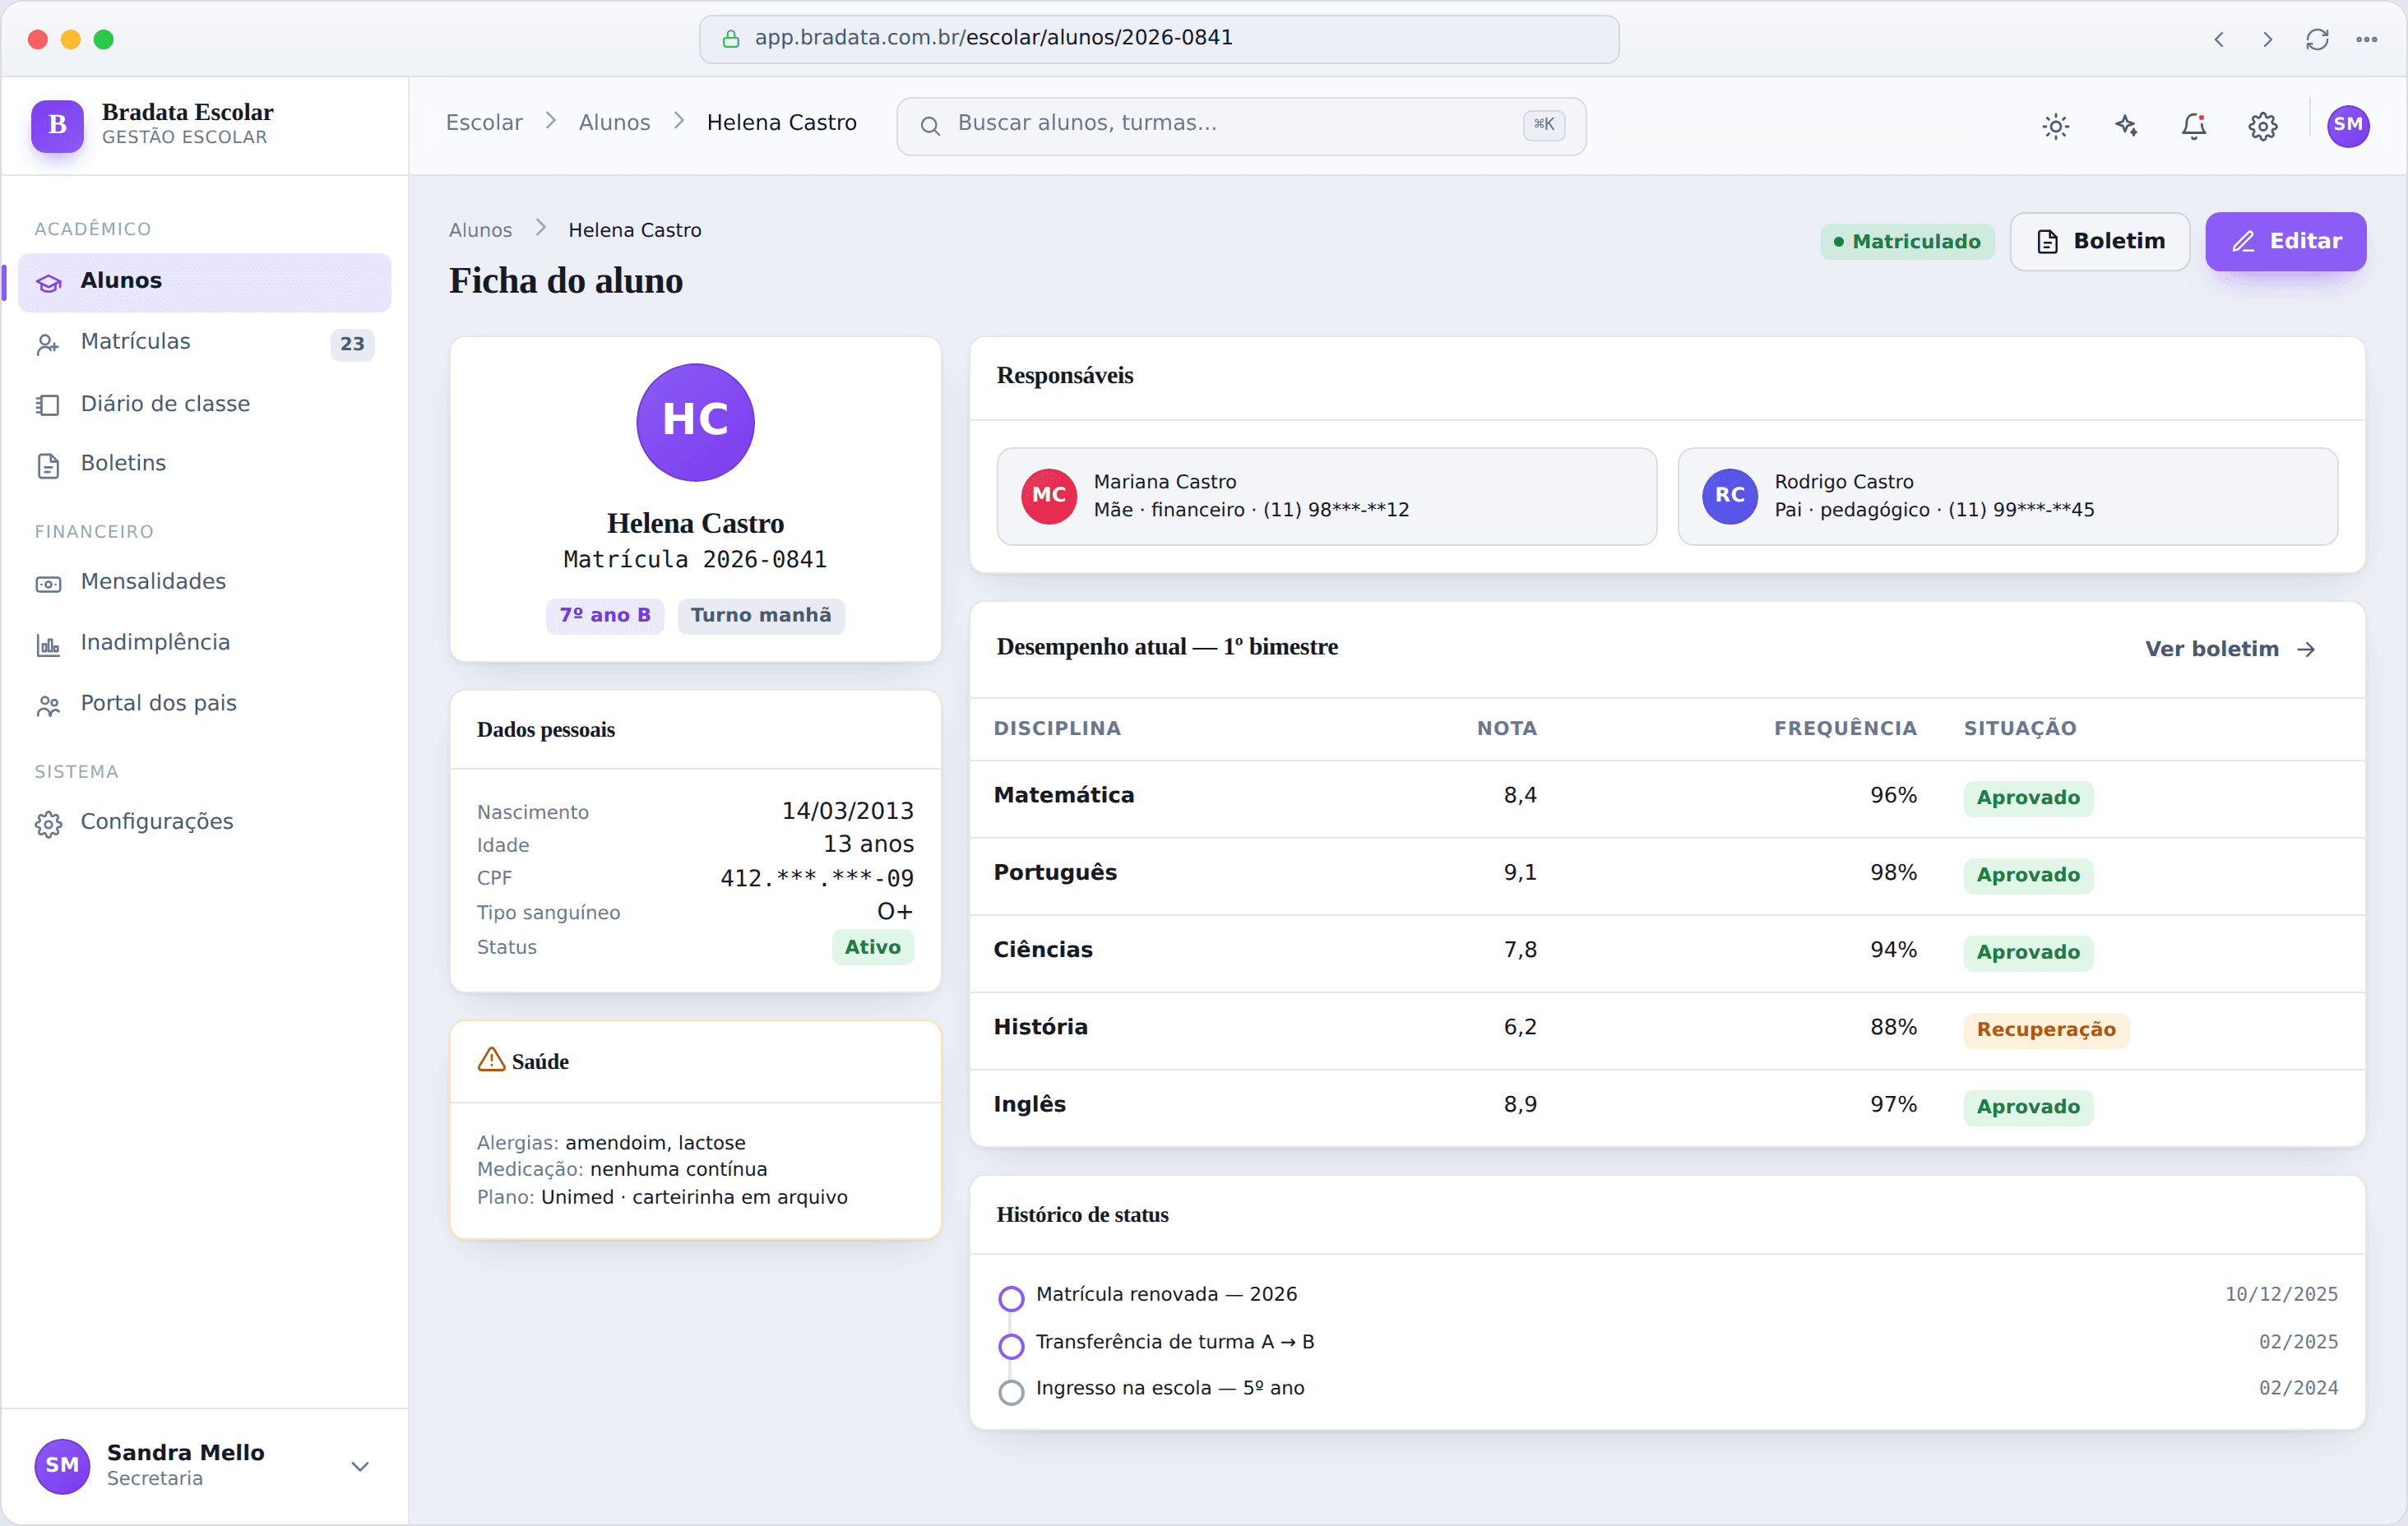2408x1526 pixels.
Task: Click the Matrículas badge showing 23
Action: pyautogui.click(x=352, y=344)
